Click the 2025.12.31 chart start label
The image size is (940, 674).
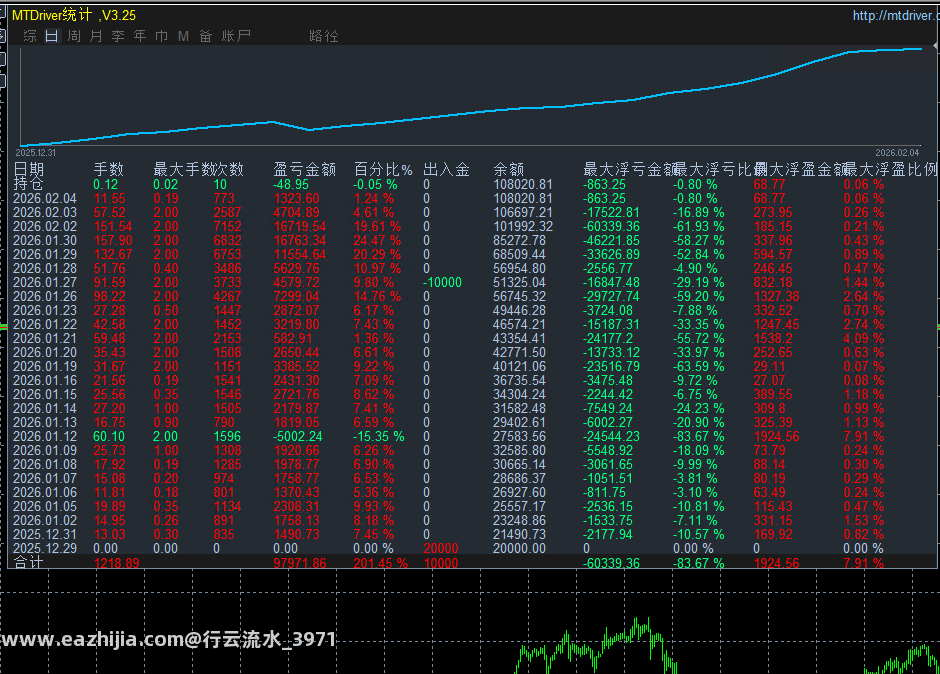pyautogui.click(x=35, y=153)
